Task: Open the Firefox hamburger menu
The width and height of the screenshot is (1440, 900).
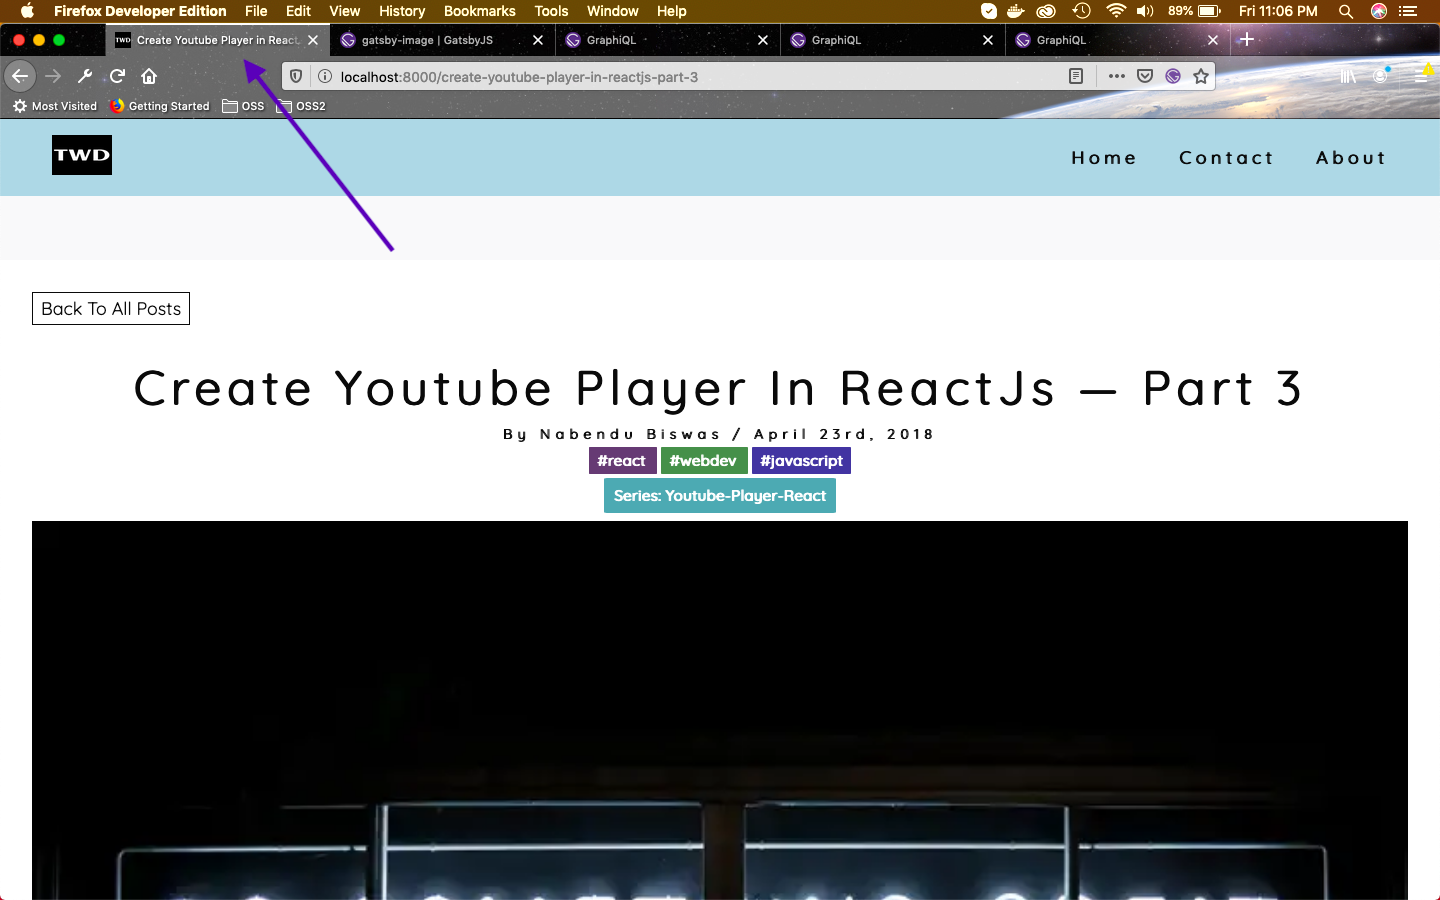Action: click(1422, 76)
